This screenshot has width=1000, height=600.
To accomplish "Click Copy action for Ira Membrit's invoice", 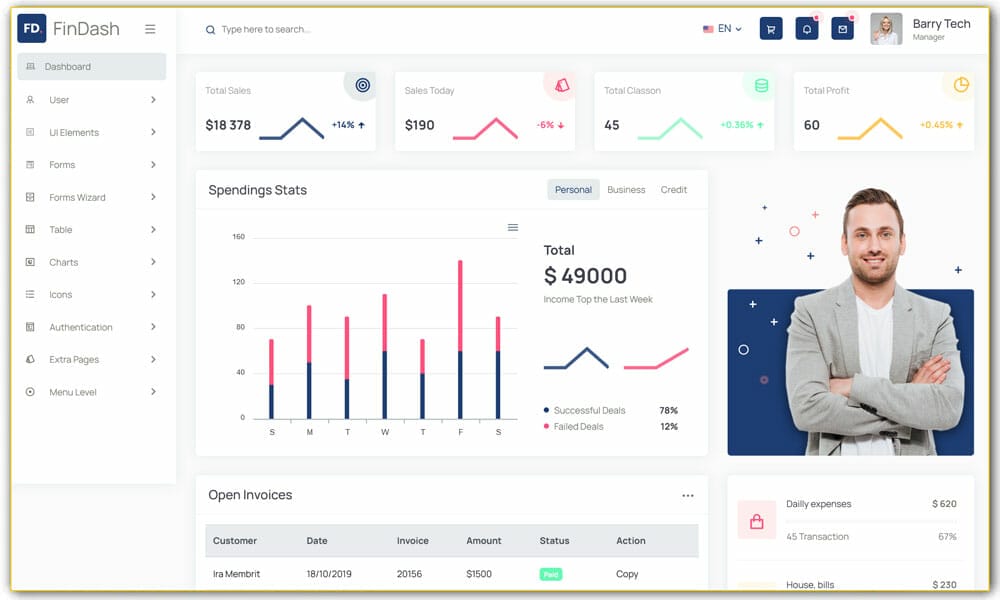I will 627,573.
